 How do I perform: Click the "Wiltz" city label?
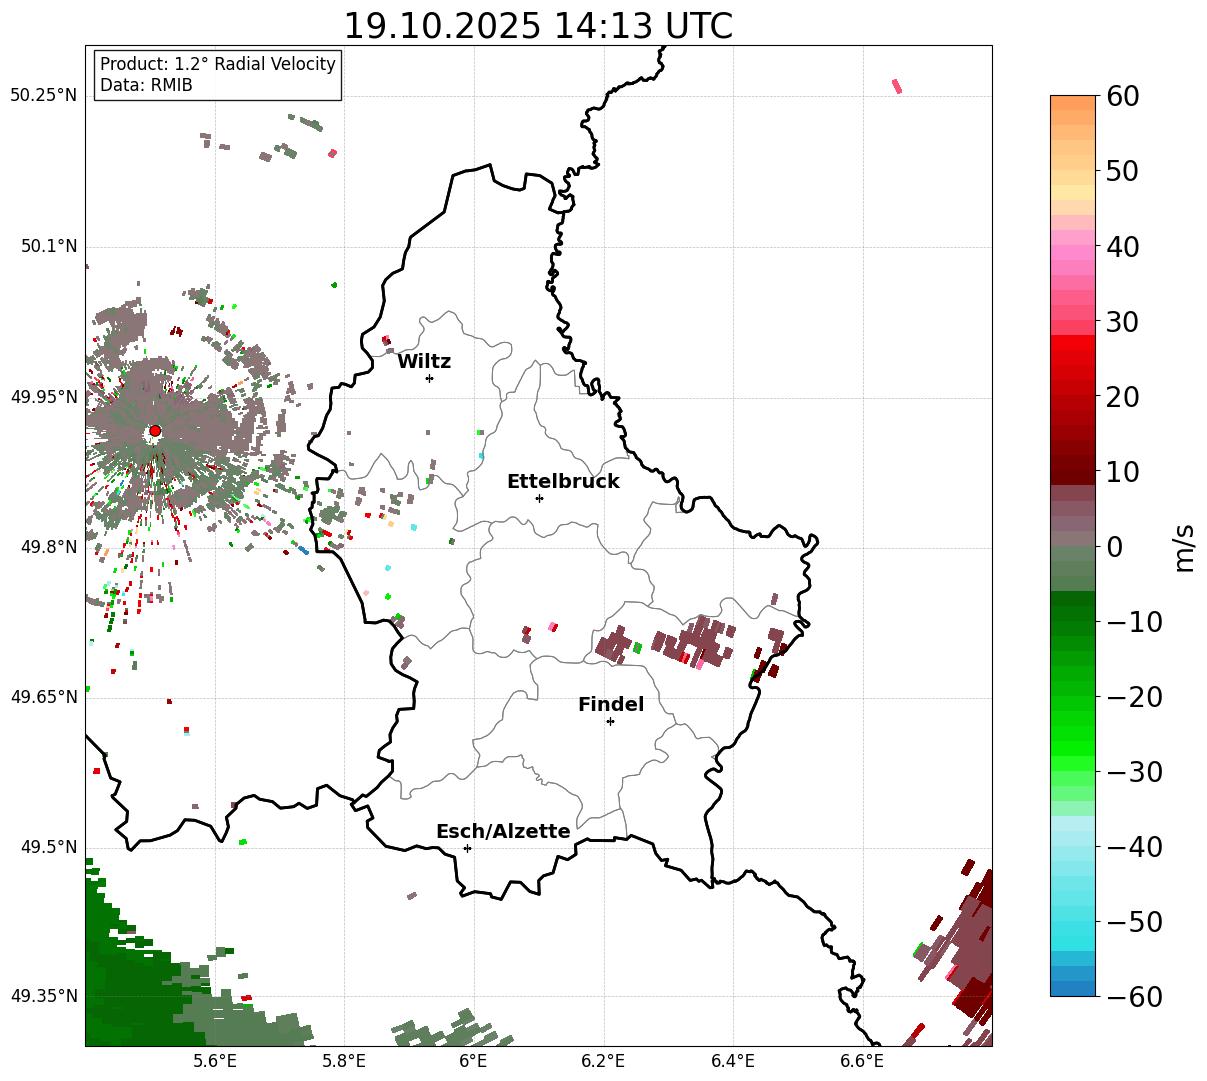pos(424,362)
